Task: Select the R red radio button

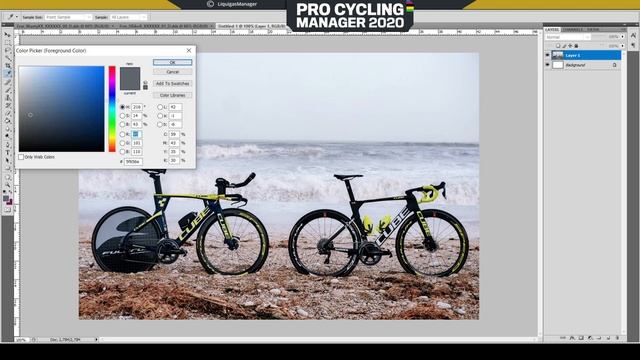Action: (x=122, y=134)
